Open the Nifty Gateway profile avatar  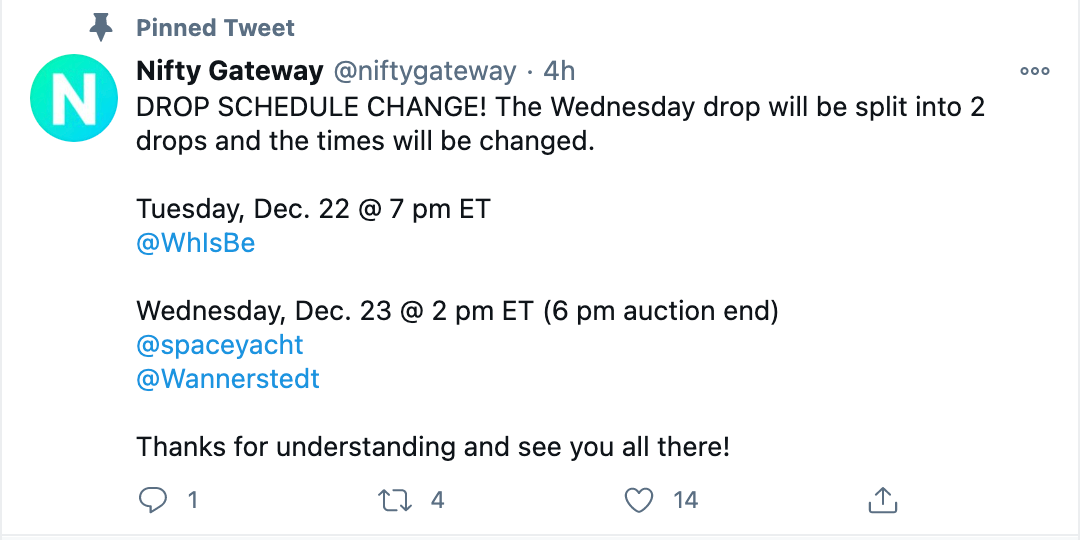coord(74,98)
